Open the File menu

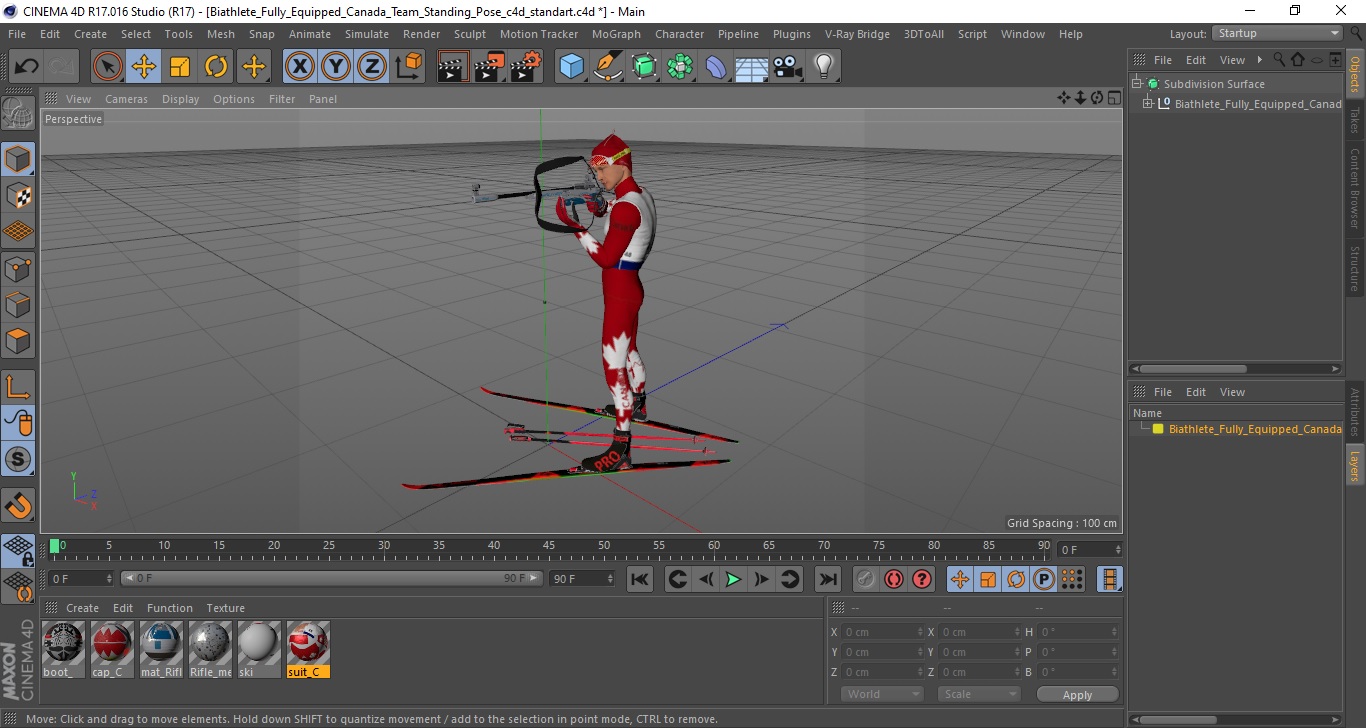pyautogui.click(x=17, y=34)
